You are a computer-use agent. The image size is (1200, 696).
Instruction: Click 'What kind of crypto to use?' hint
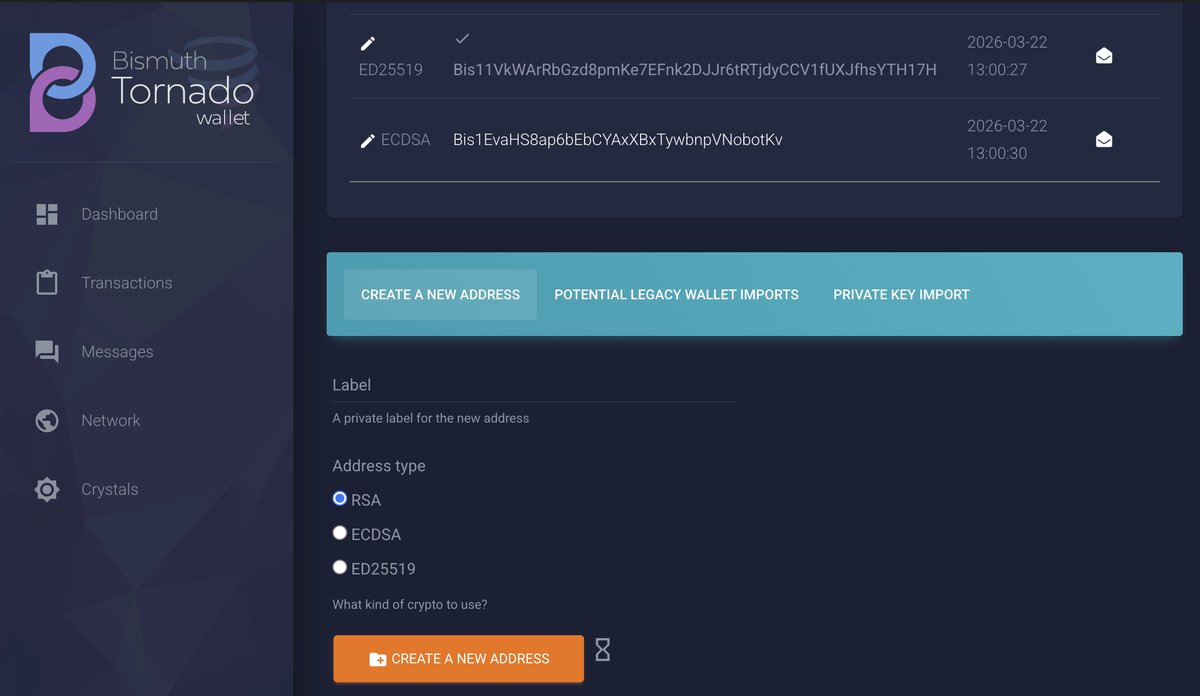click(x=410, y=605)
